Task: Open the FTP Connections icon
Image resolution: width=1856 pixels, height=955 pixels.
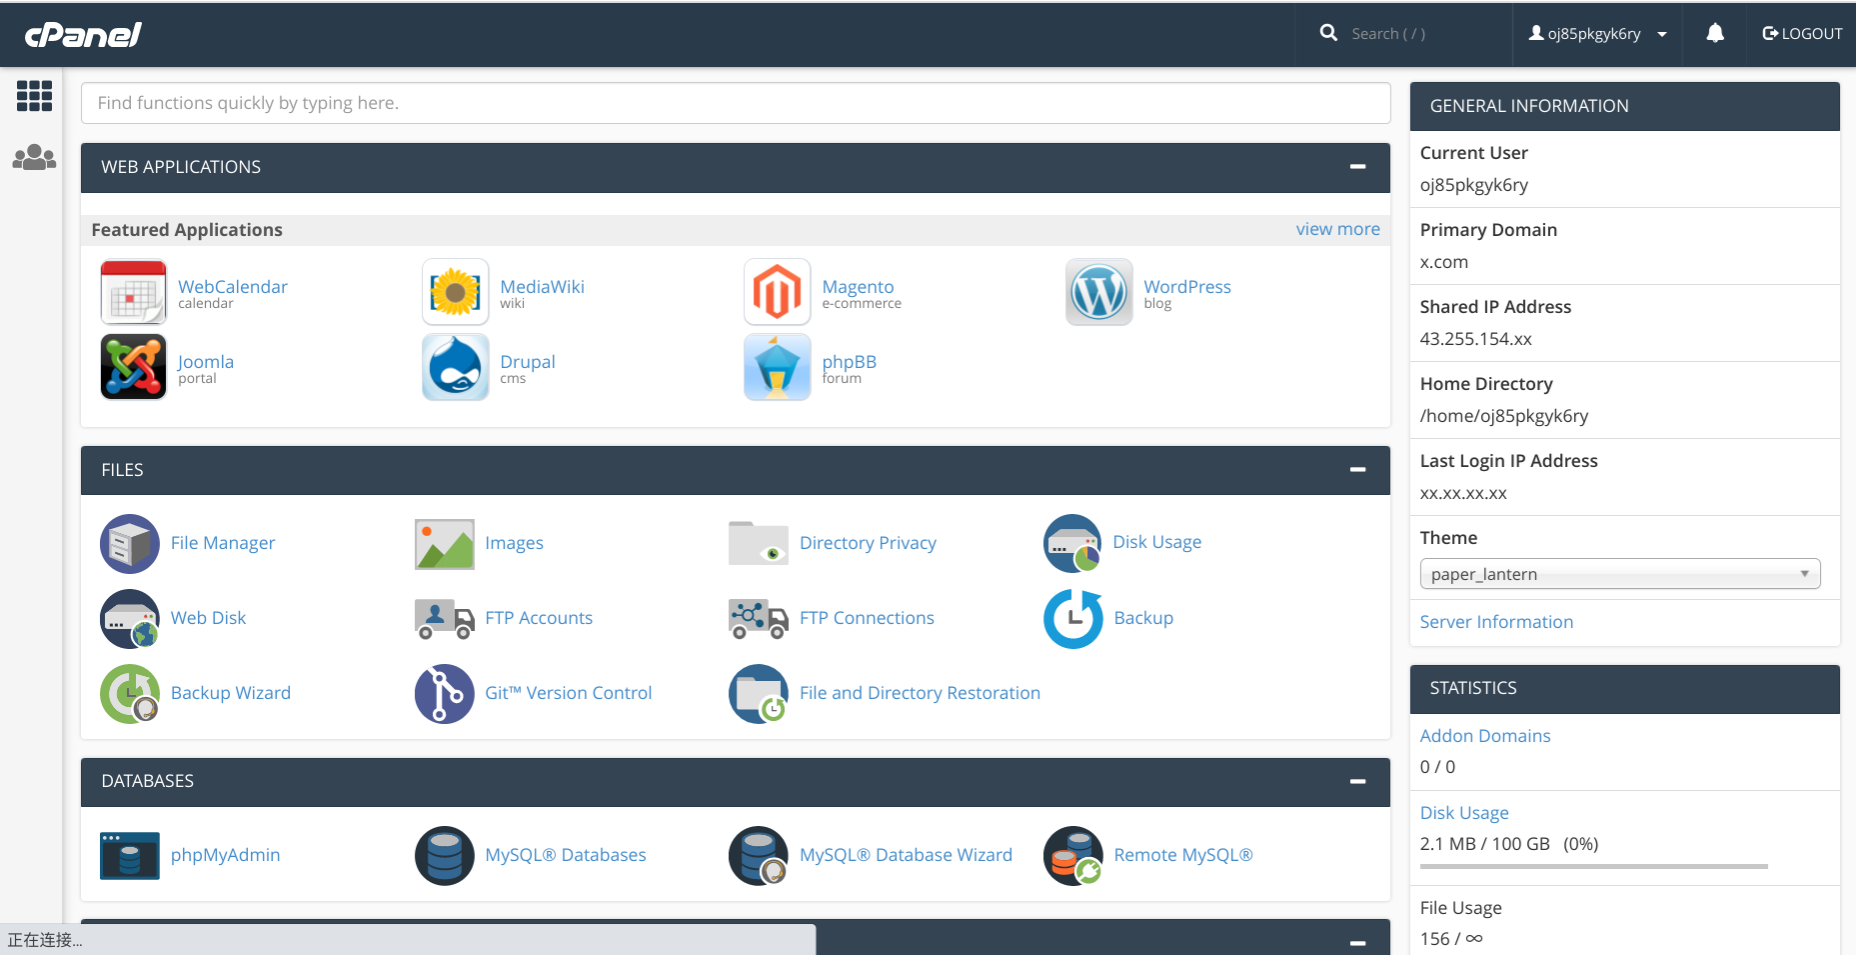Action: pyautogui.click(x=759, y=619)
